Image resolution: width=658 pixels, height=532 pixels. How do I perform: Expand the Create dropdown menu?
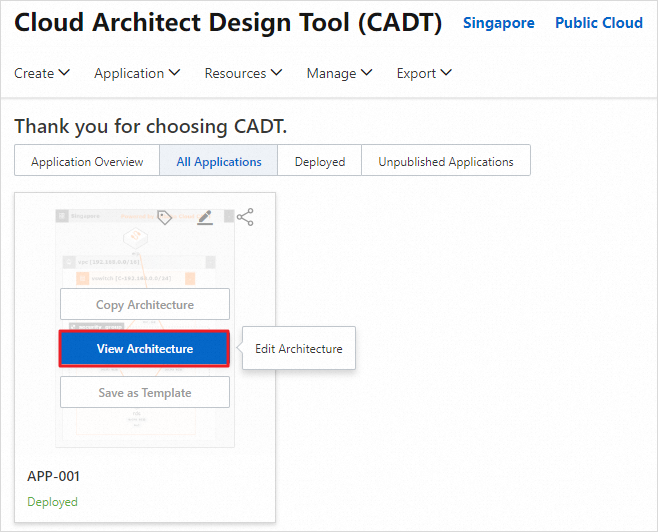pyautogui.click(x=42, y=73)
